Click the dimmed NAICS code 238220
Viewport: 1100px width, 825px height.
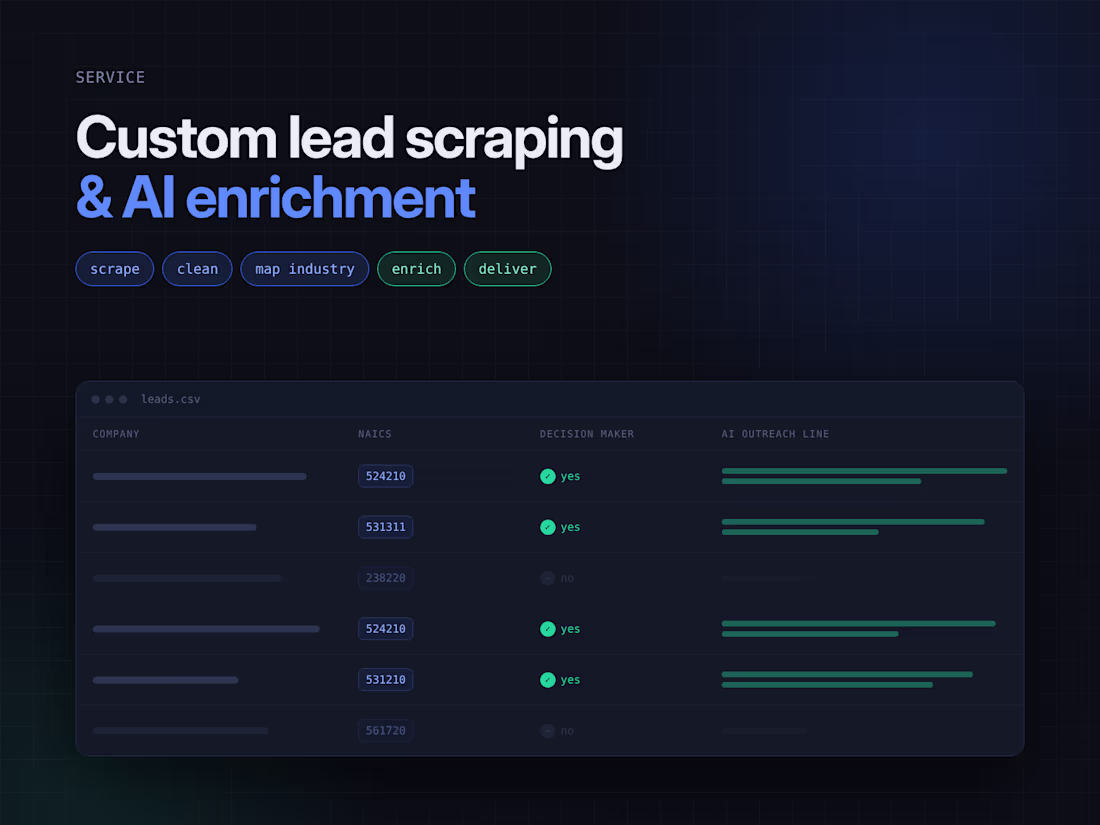(x=385, y=578)
